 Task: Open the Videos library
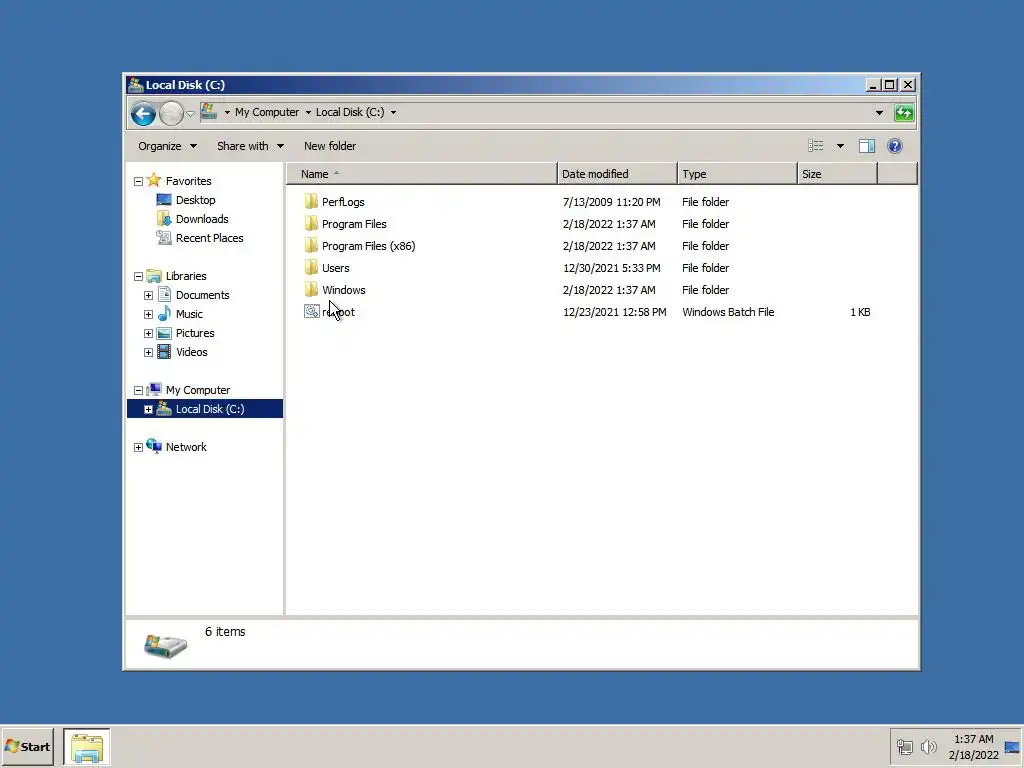pyautogui.click(x=191, y=351)
